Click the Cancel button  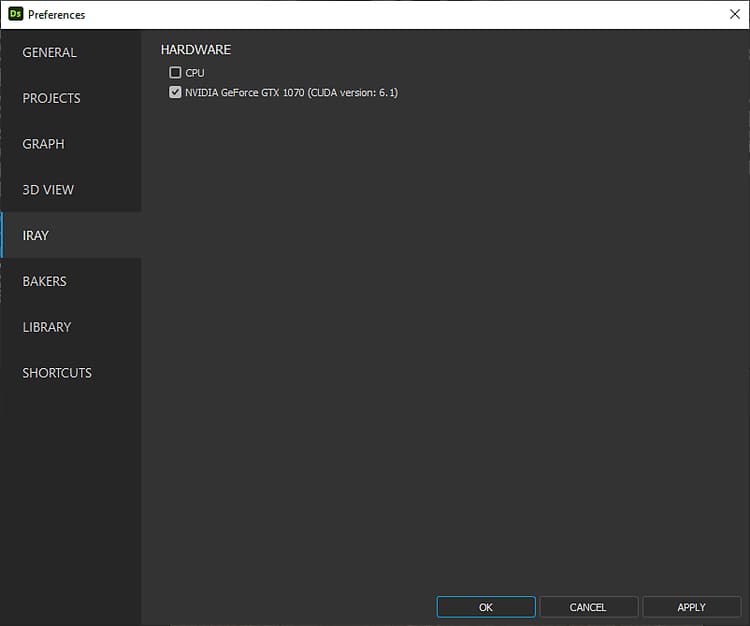(588, 607)
